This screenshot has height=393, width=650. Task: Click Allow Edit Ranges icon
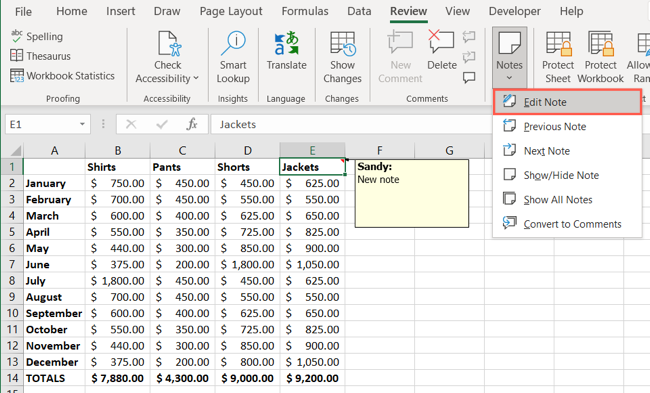pyautogui.click(x=643, y=44)
